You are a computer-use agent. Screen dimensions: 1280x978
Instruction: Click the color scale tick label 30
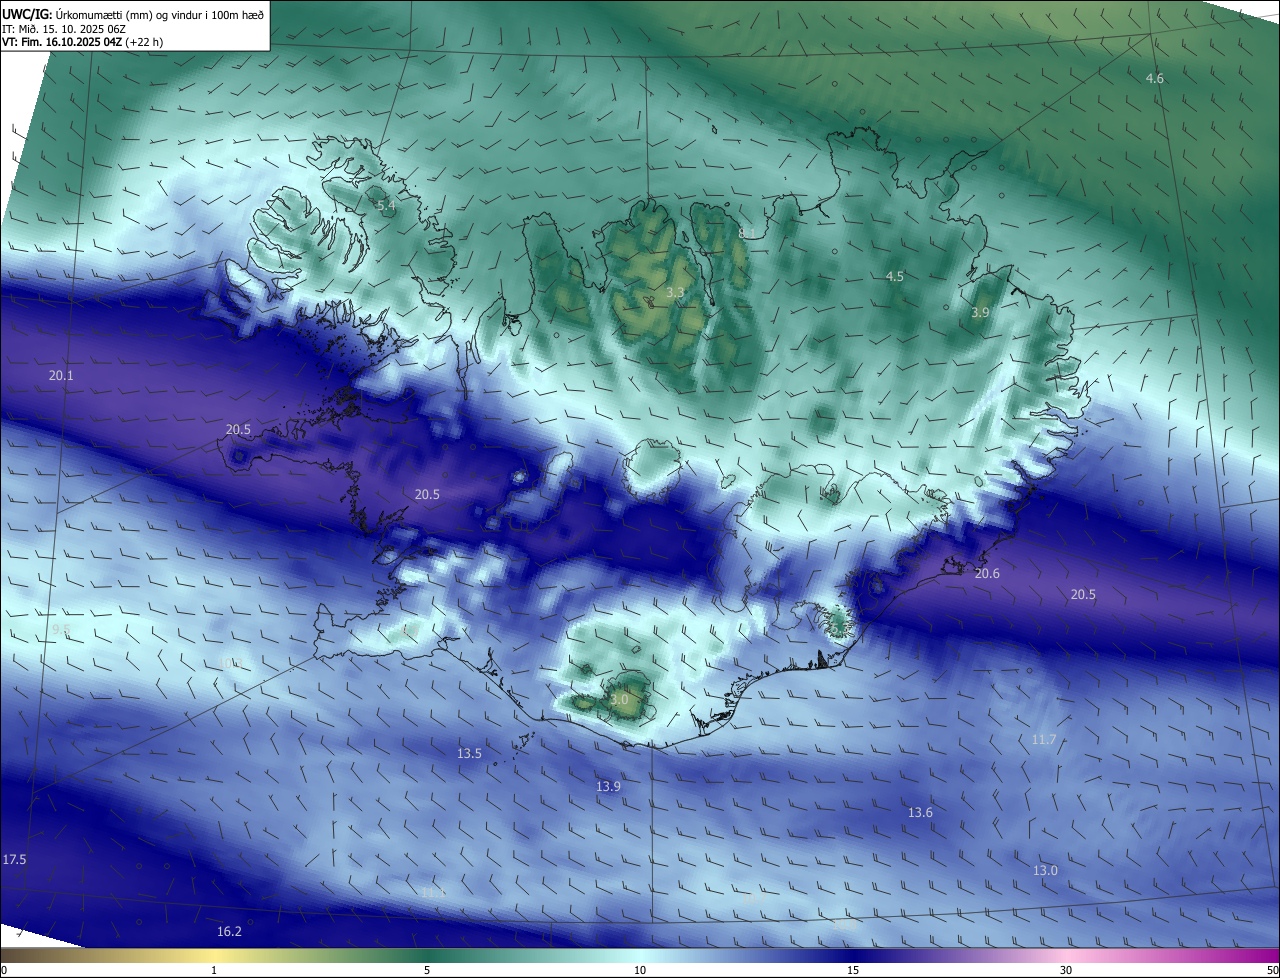click(x=1066, y=970)
